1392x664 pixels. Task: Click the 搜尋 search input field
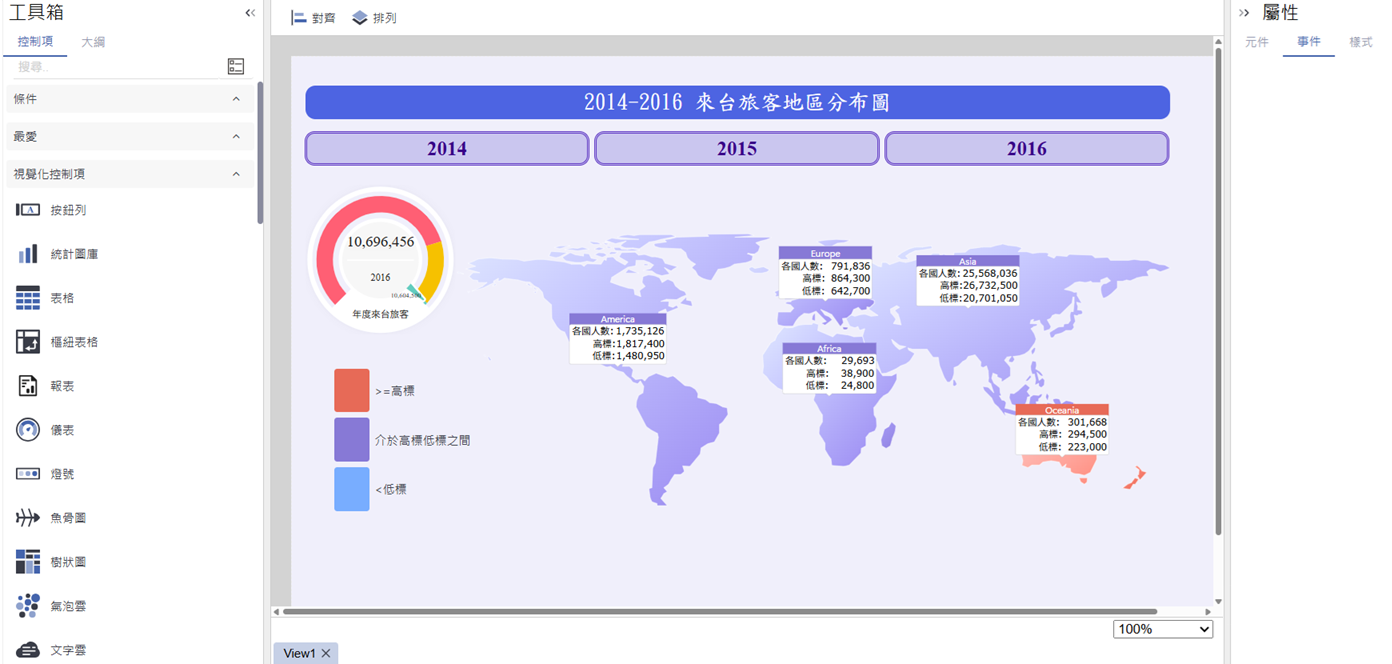pos(115,67)
